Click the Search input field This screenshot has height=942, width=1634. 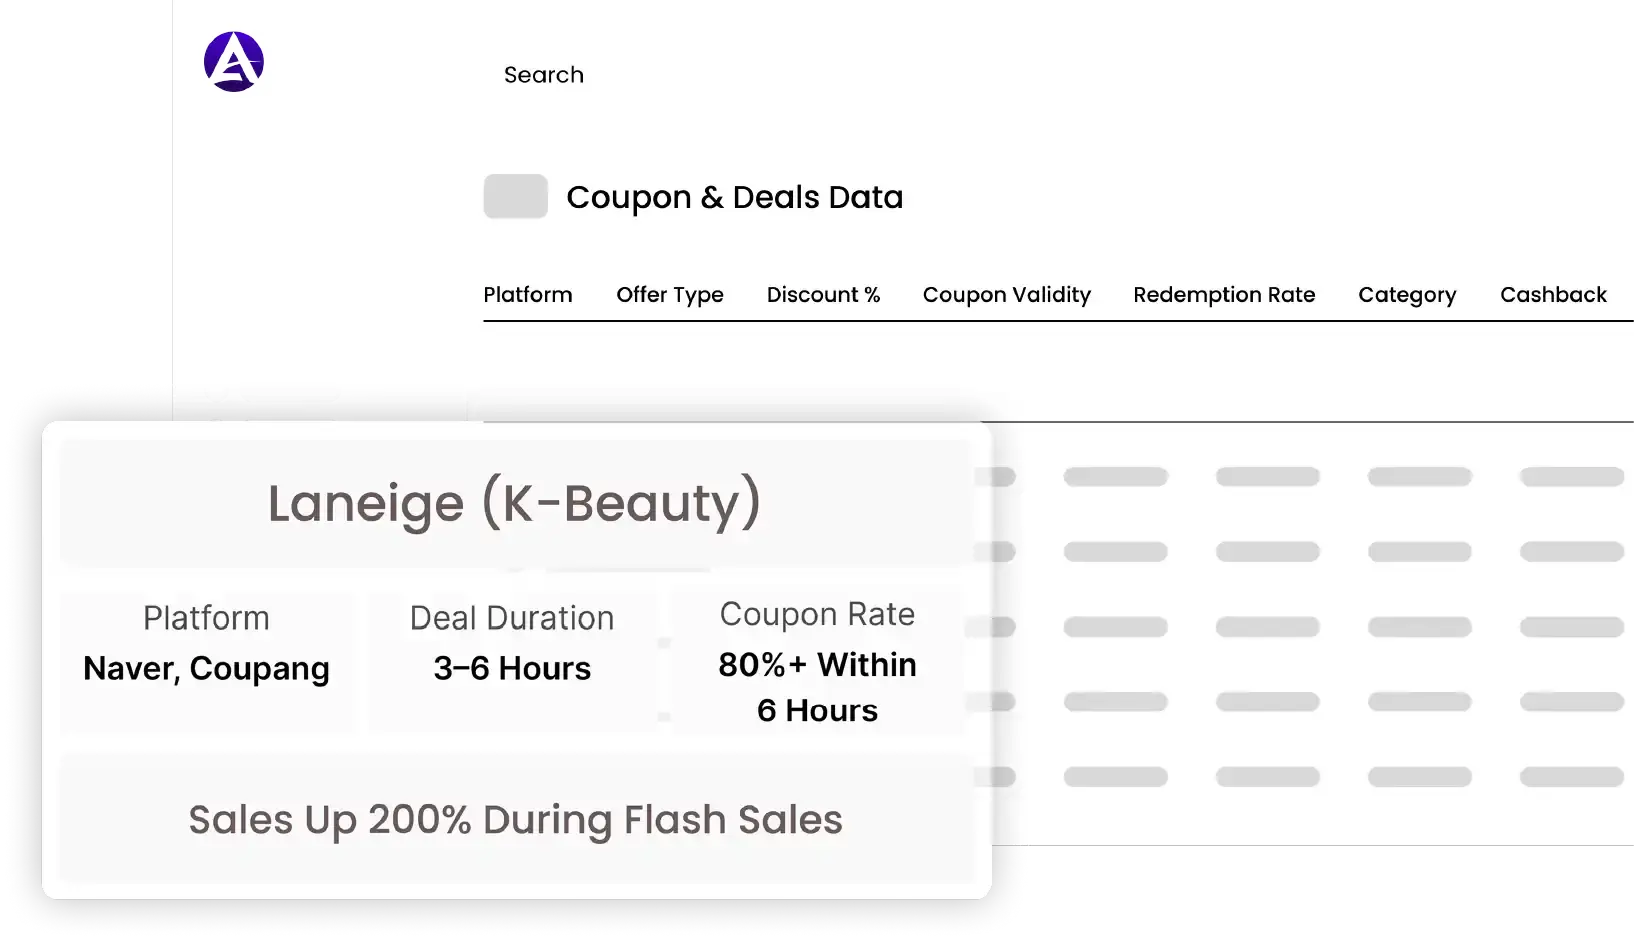(544, 75)
